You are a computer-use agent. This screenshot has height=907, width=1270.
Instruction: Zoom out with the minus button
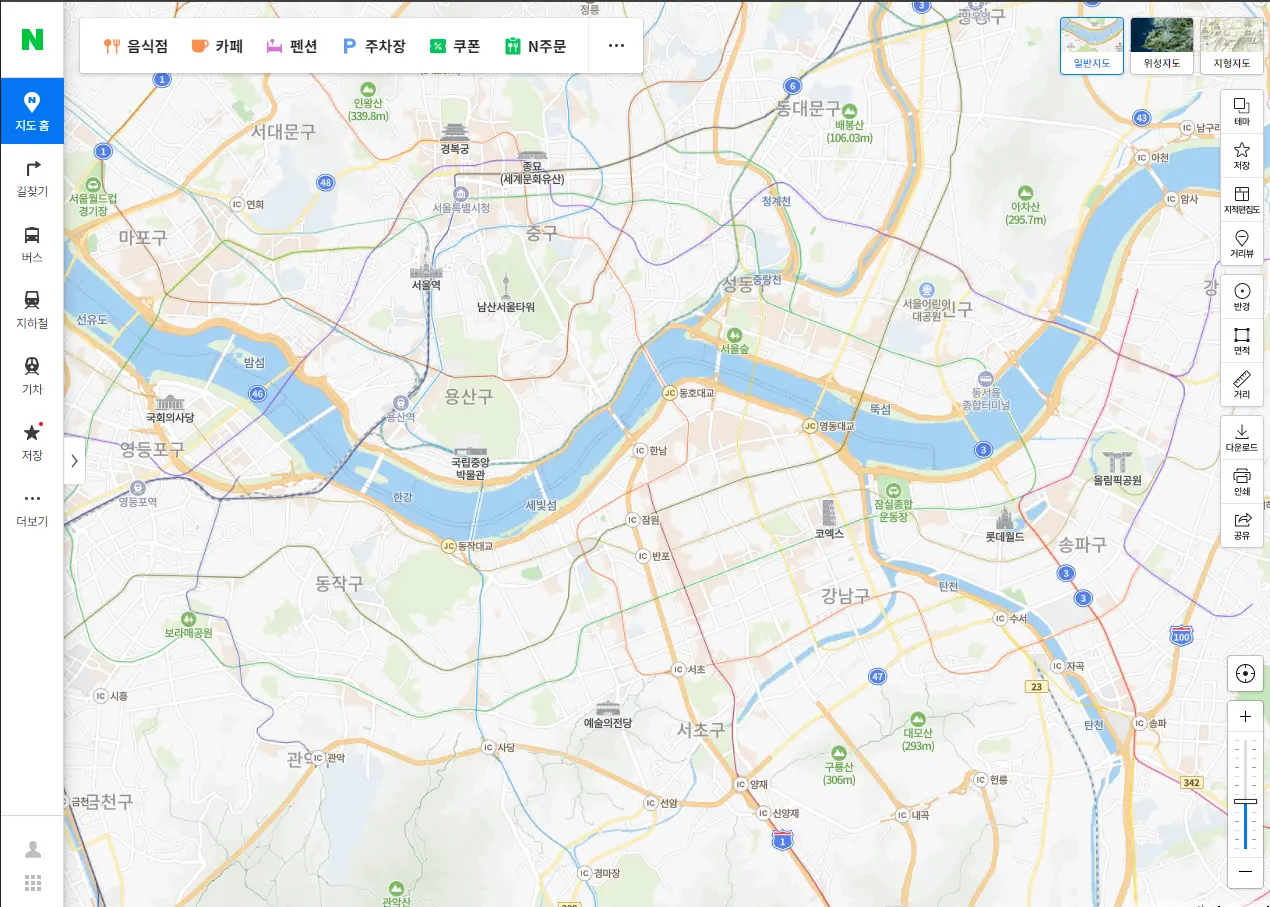[1245, 872]
